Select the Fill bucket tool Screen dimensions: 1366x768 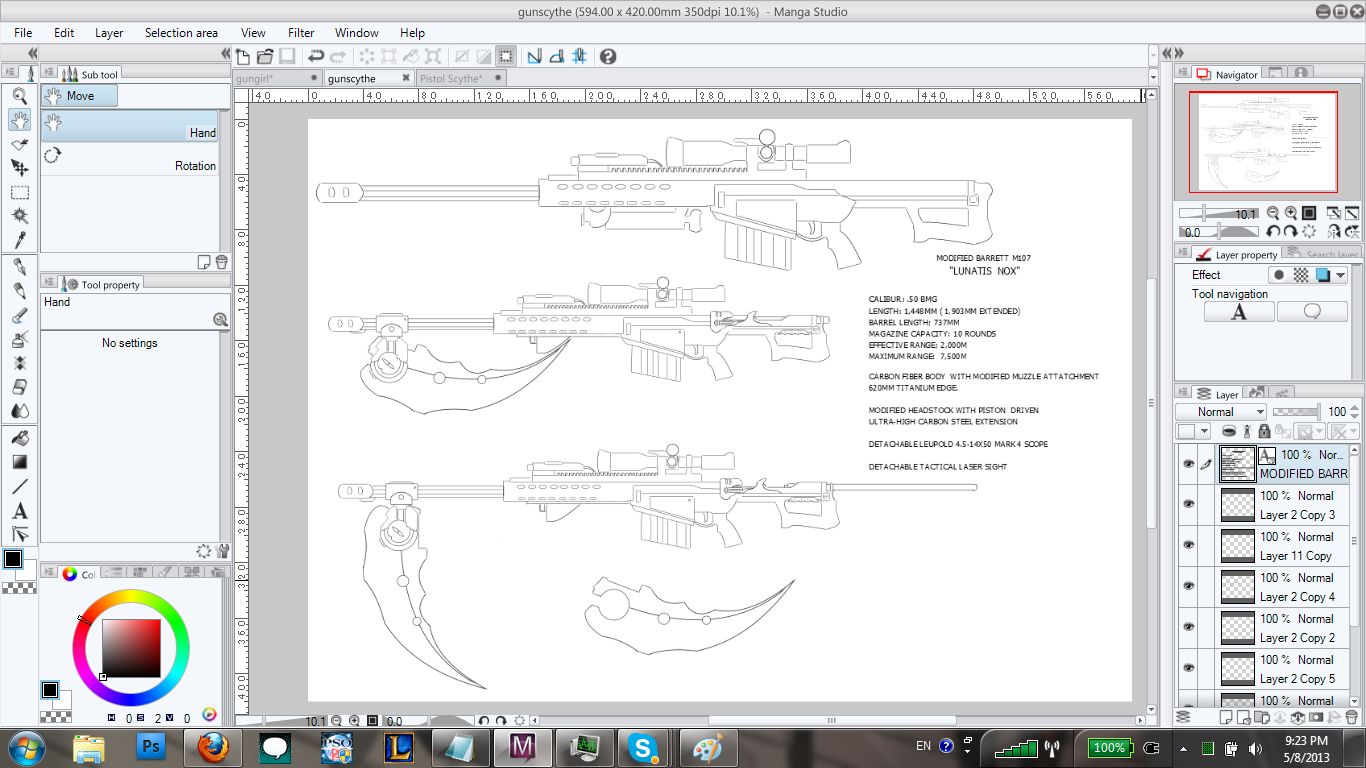coord(19,438)
